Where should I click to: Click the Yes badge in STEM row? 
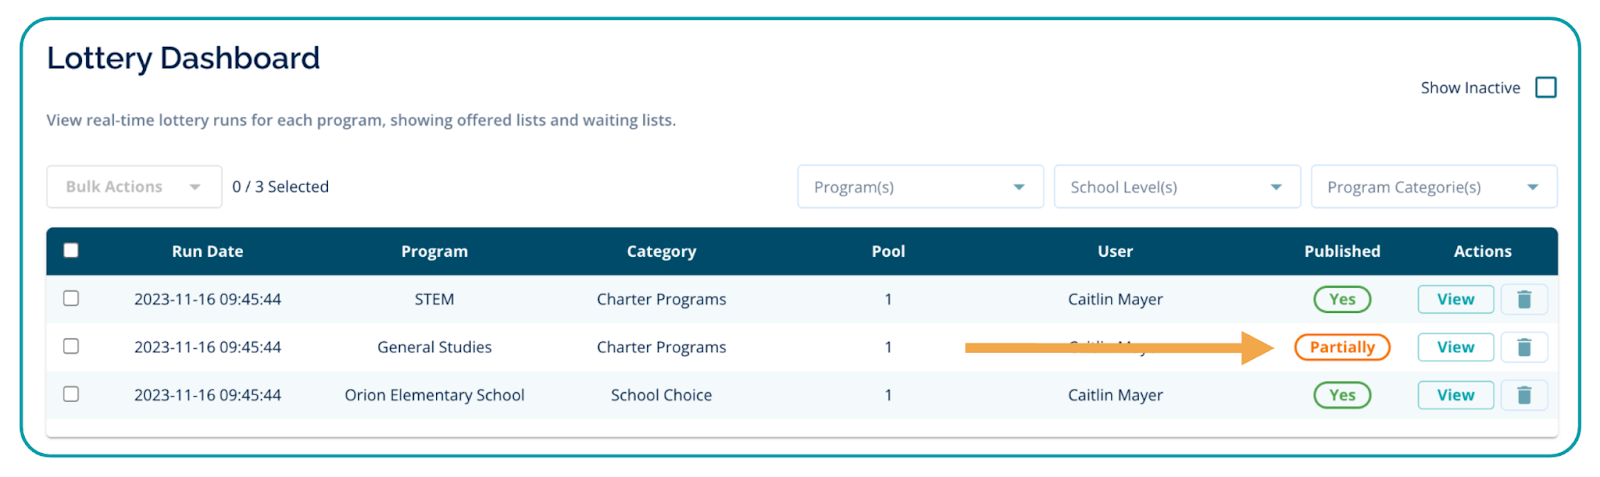[1342, 299]
